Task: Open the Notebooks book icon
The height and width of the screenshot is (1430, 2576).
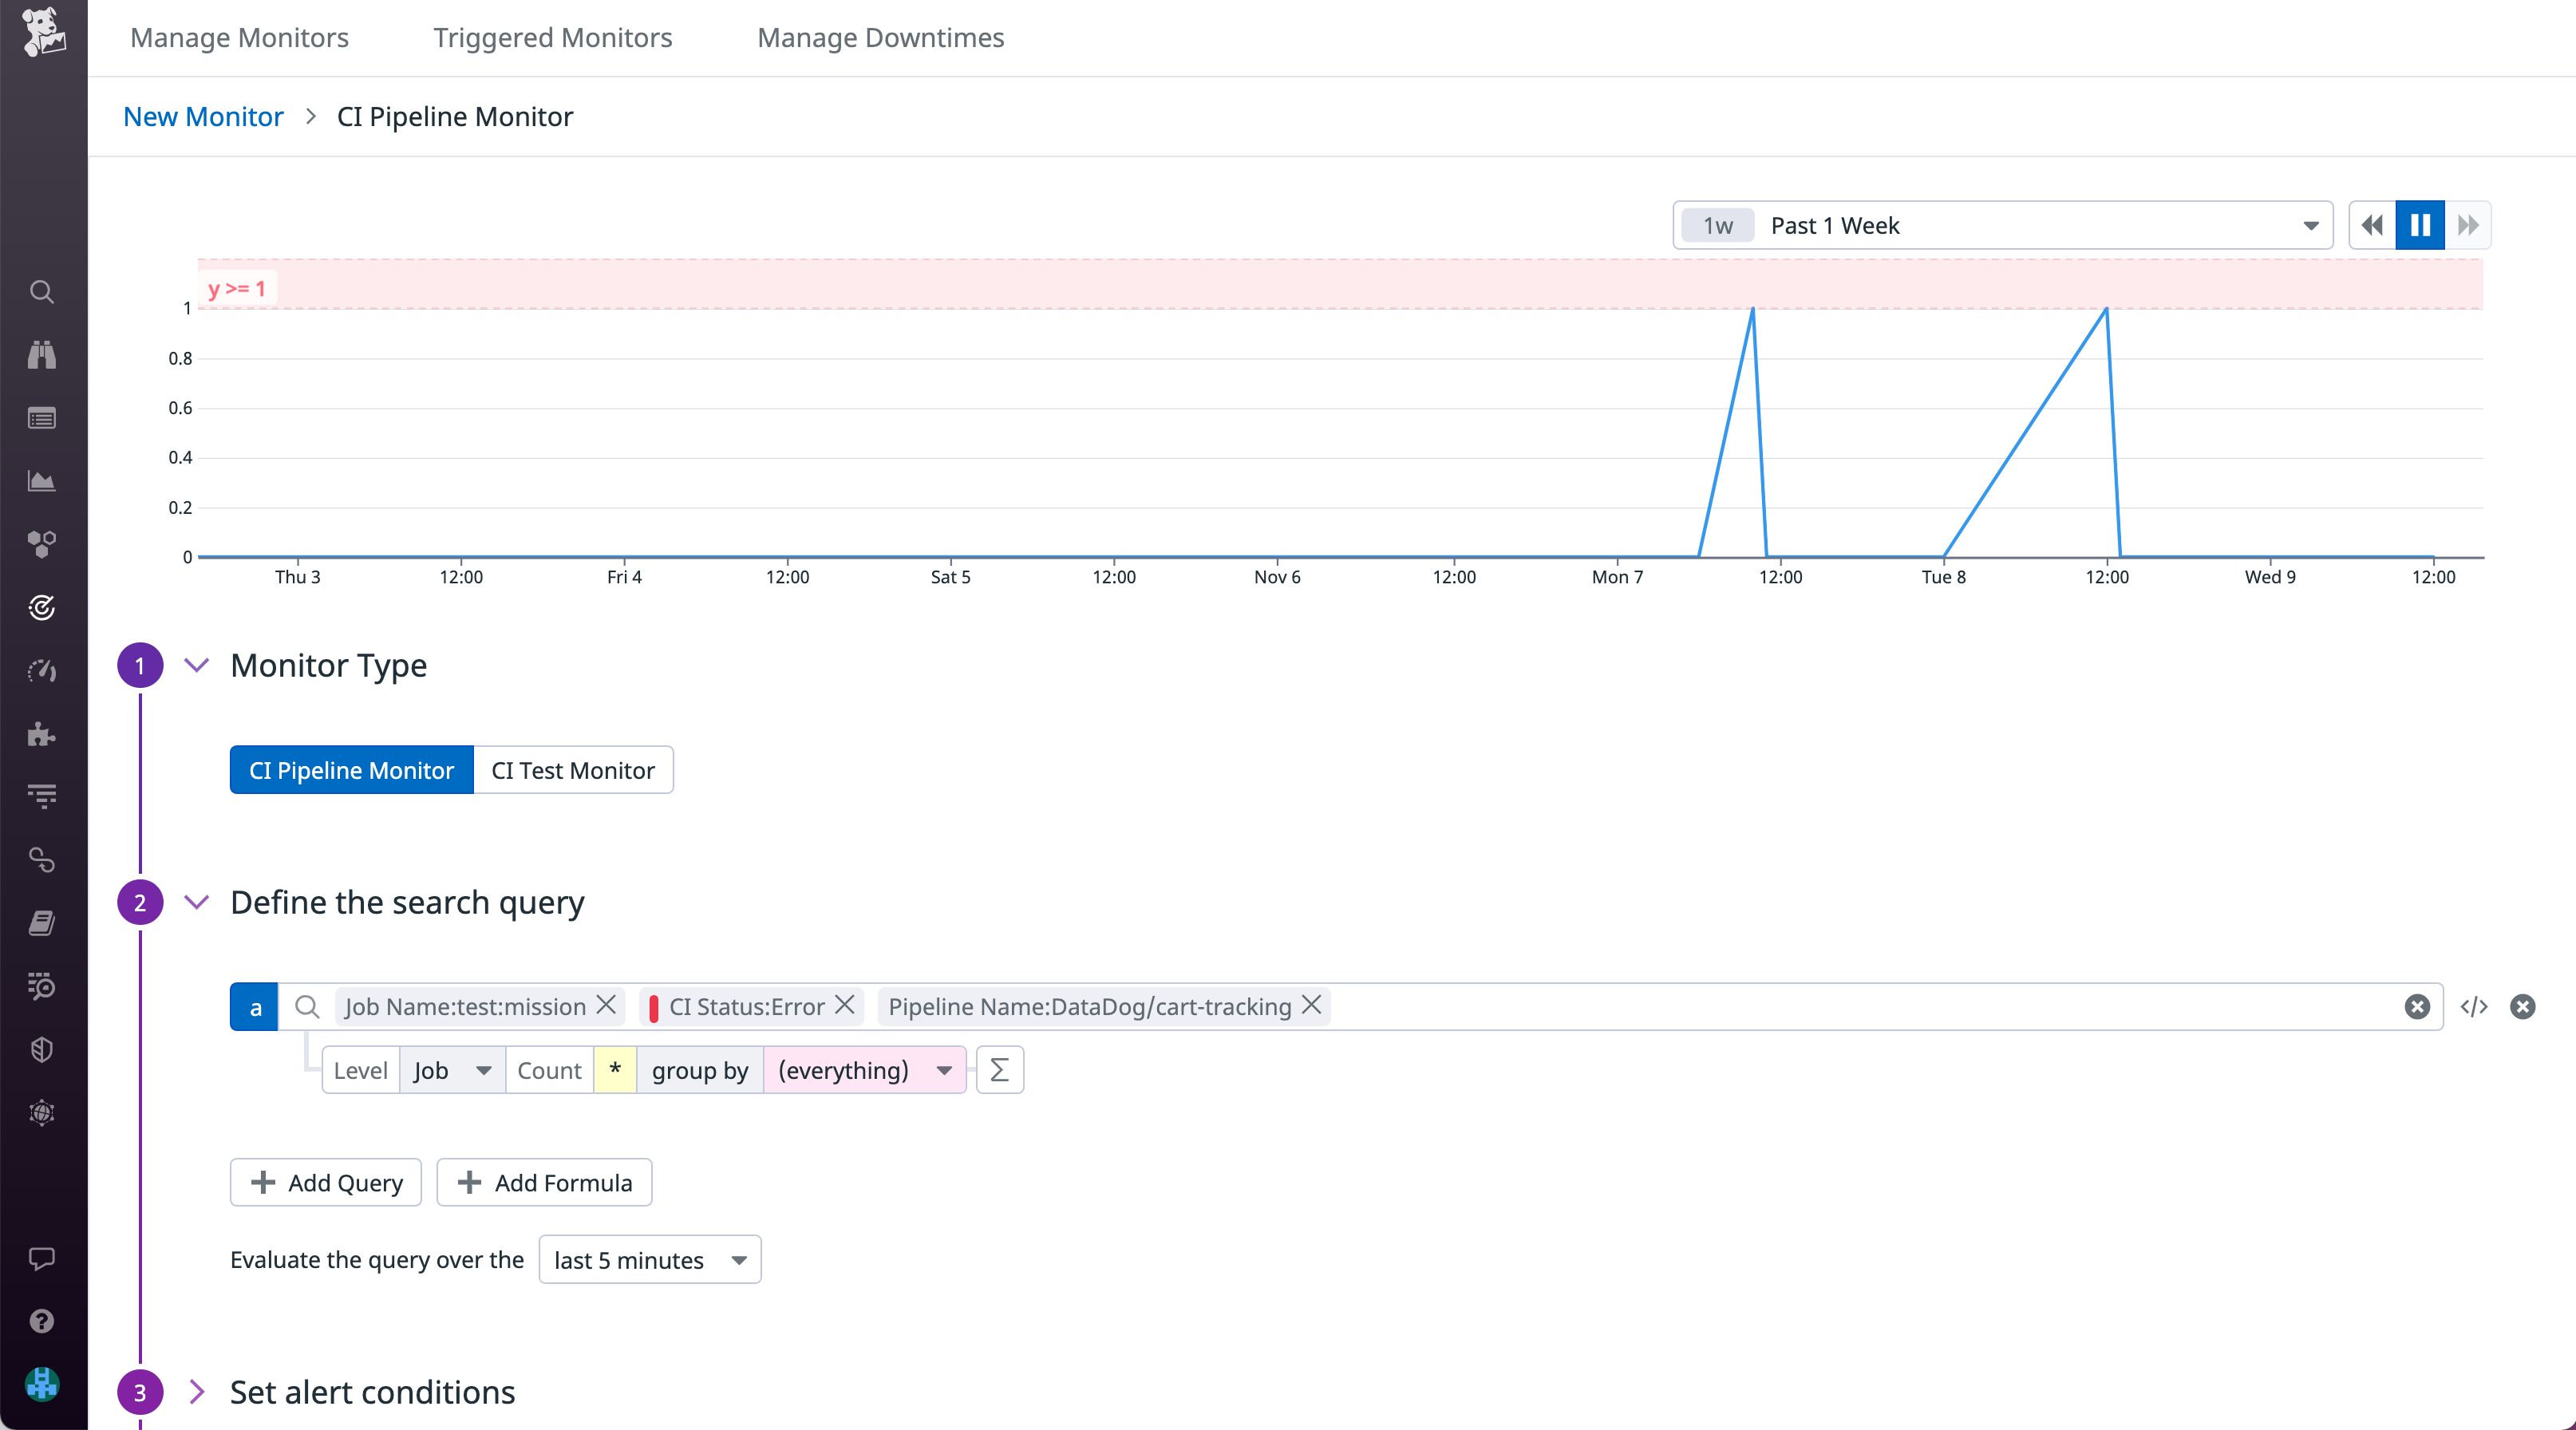Action: (x=41, y=922)
